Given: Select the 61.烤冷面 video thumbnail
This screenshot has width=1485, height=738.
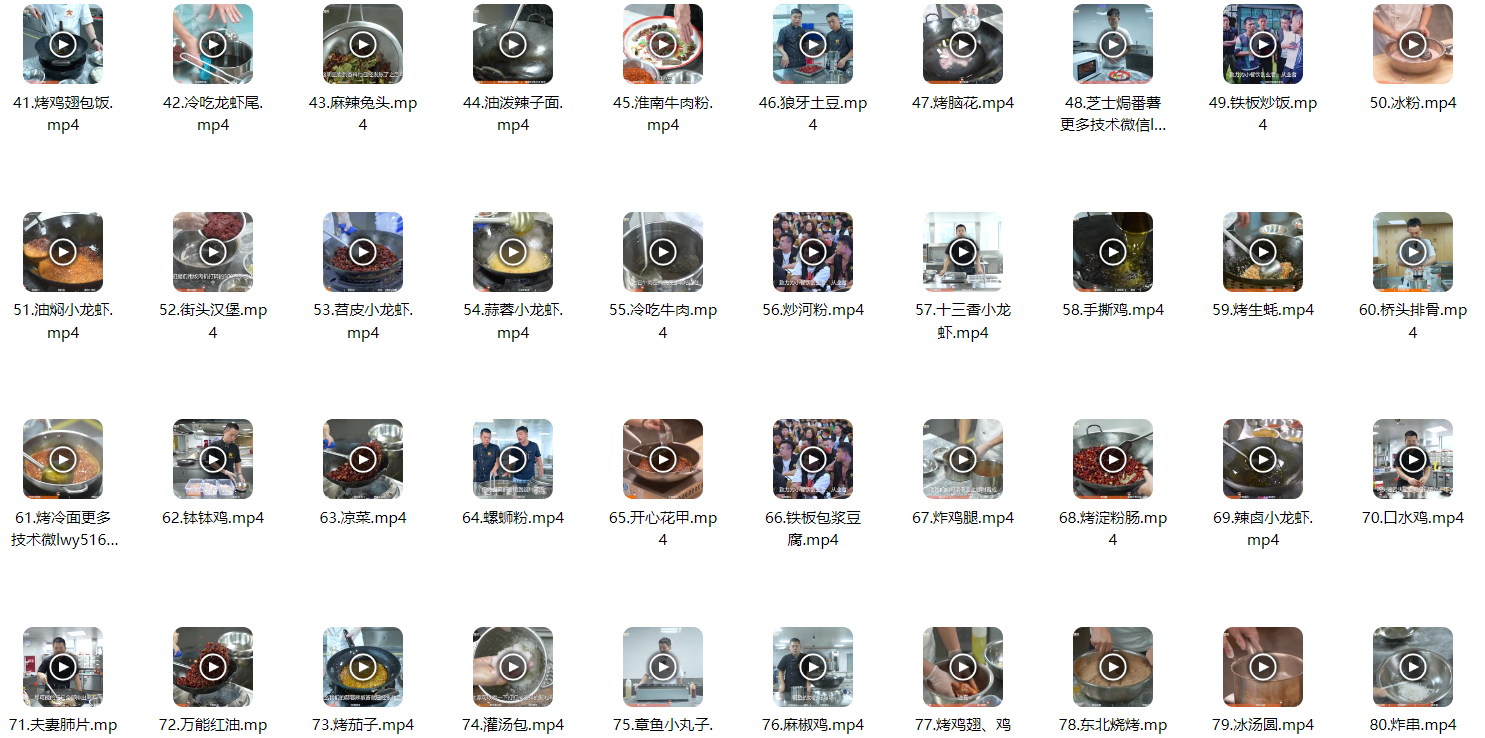Looking at the screenshot, I should 63,459.
